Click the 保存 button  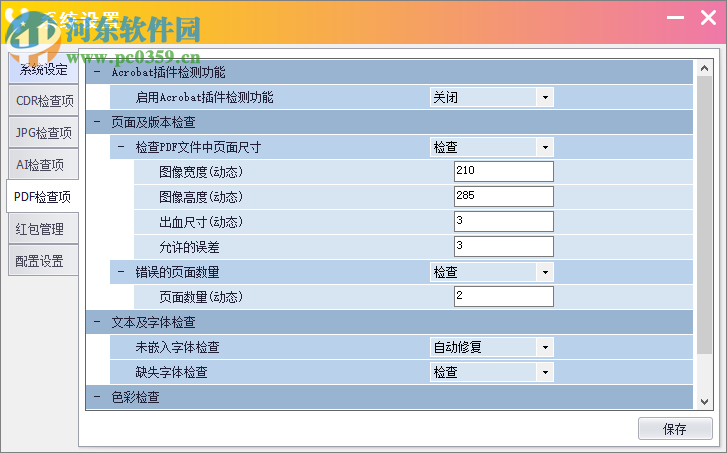pyautogui.click(x=675, y=429)
